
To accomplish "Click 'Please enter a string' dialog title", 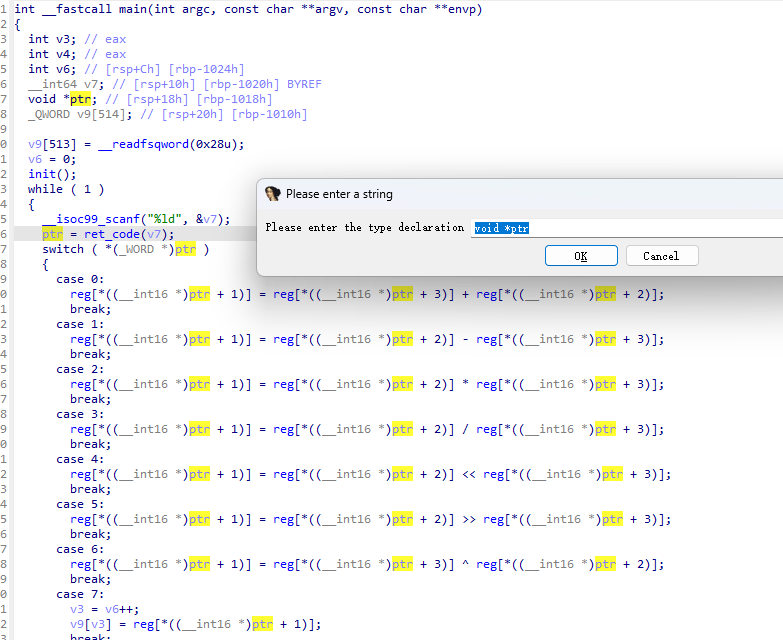I will pyautogui.click(x=339, y=194).
